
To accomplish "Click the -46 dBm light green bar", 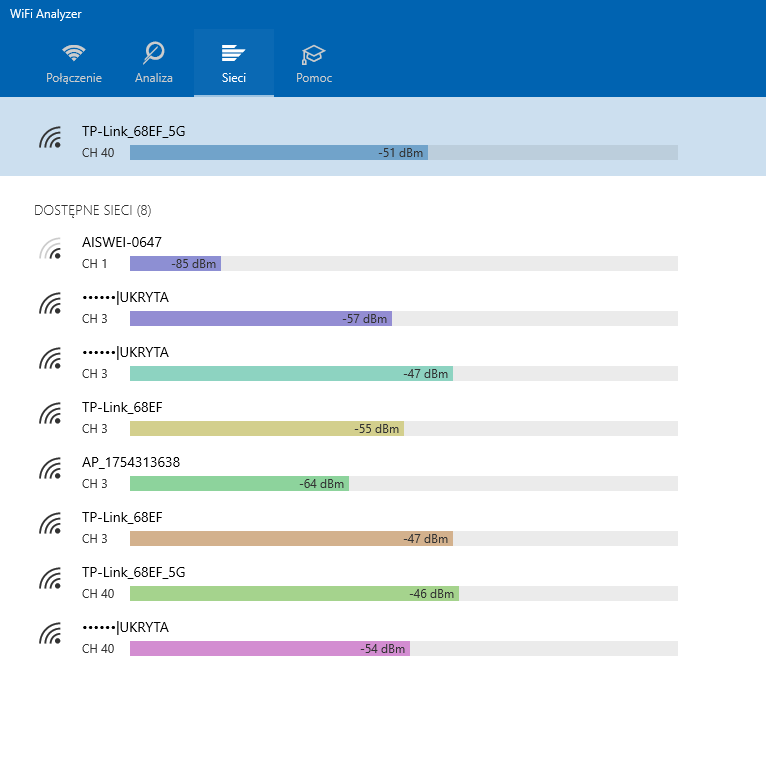I will coord(294,593).
